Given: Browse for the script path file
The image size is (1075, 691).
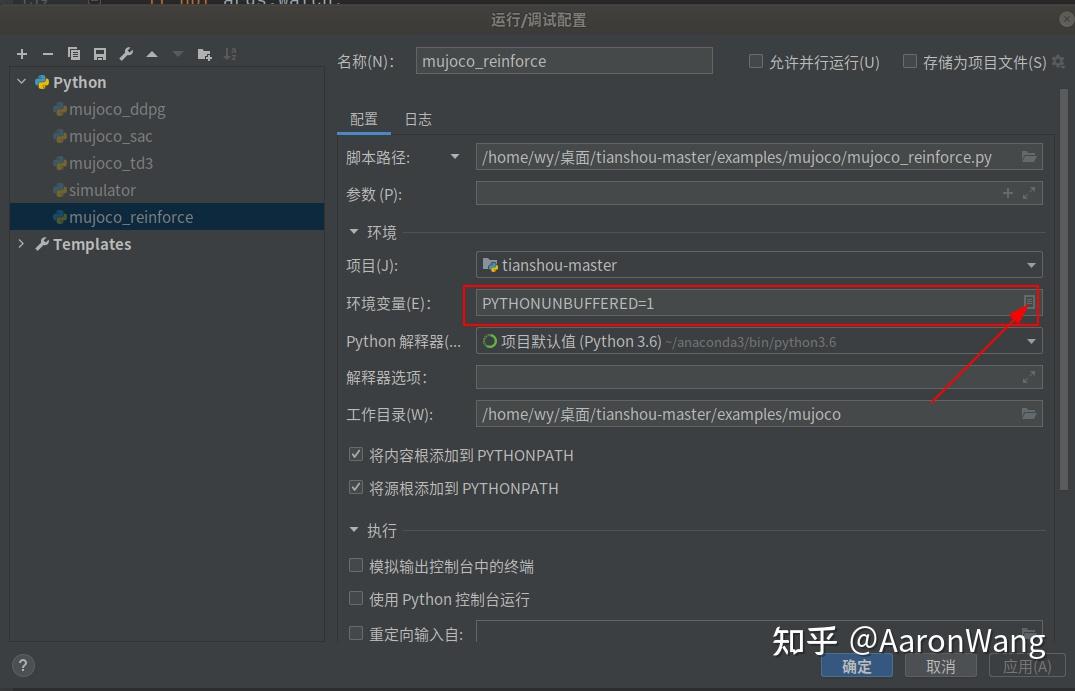Looking at the screenshot, I should [x=1030, y=156].
